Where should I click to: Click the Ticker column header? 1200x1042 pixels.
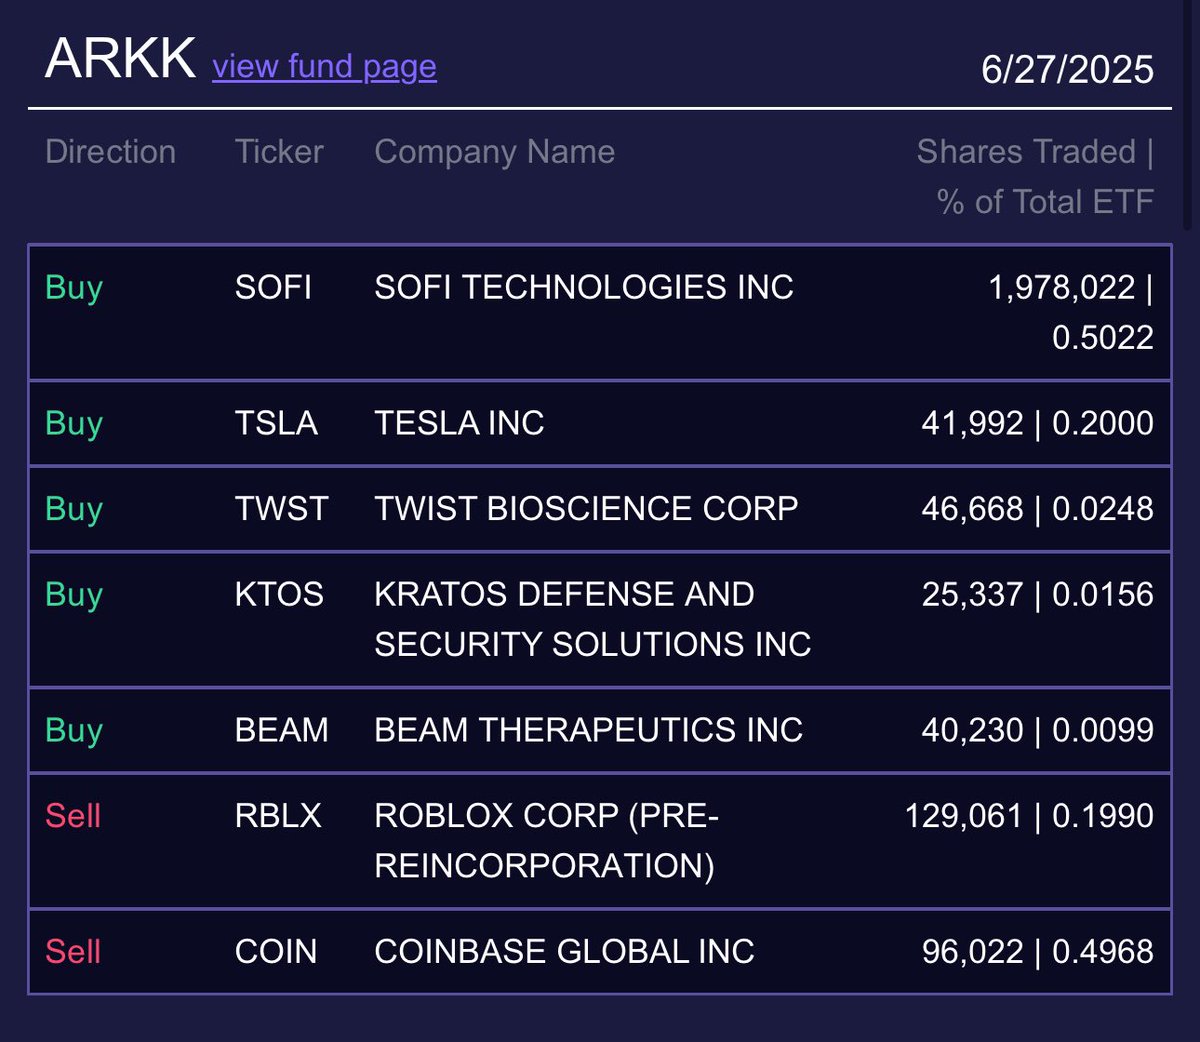(279, 152)
